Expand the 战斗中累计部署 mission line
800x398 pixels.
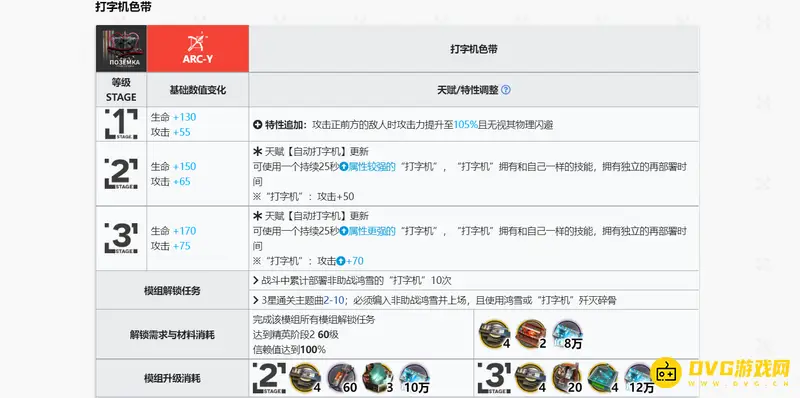pyautogui.click(x=352, y=280)
